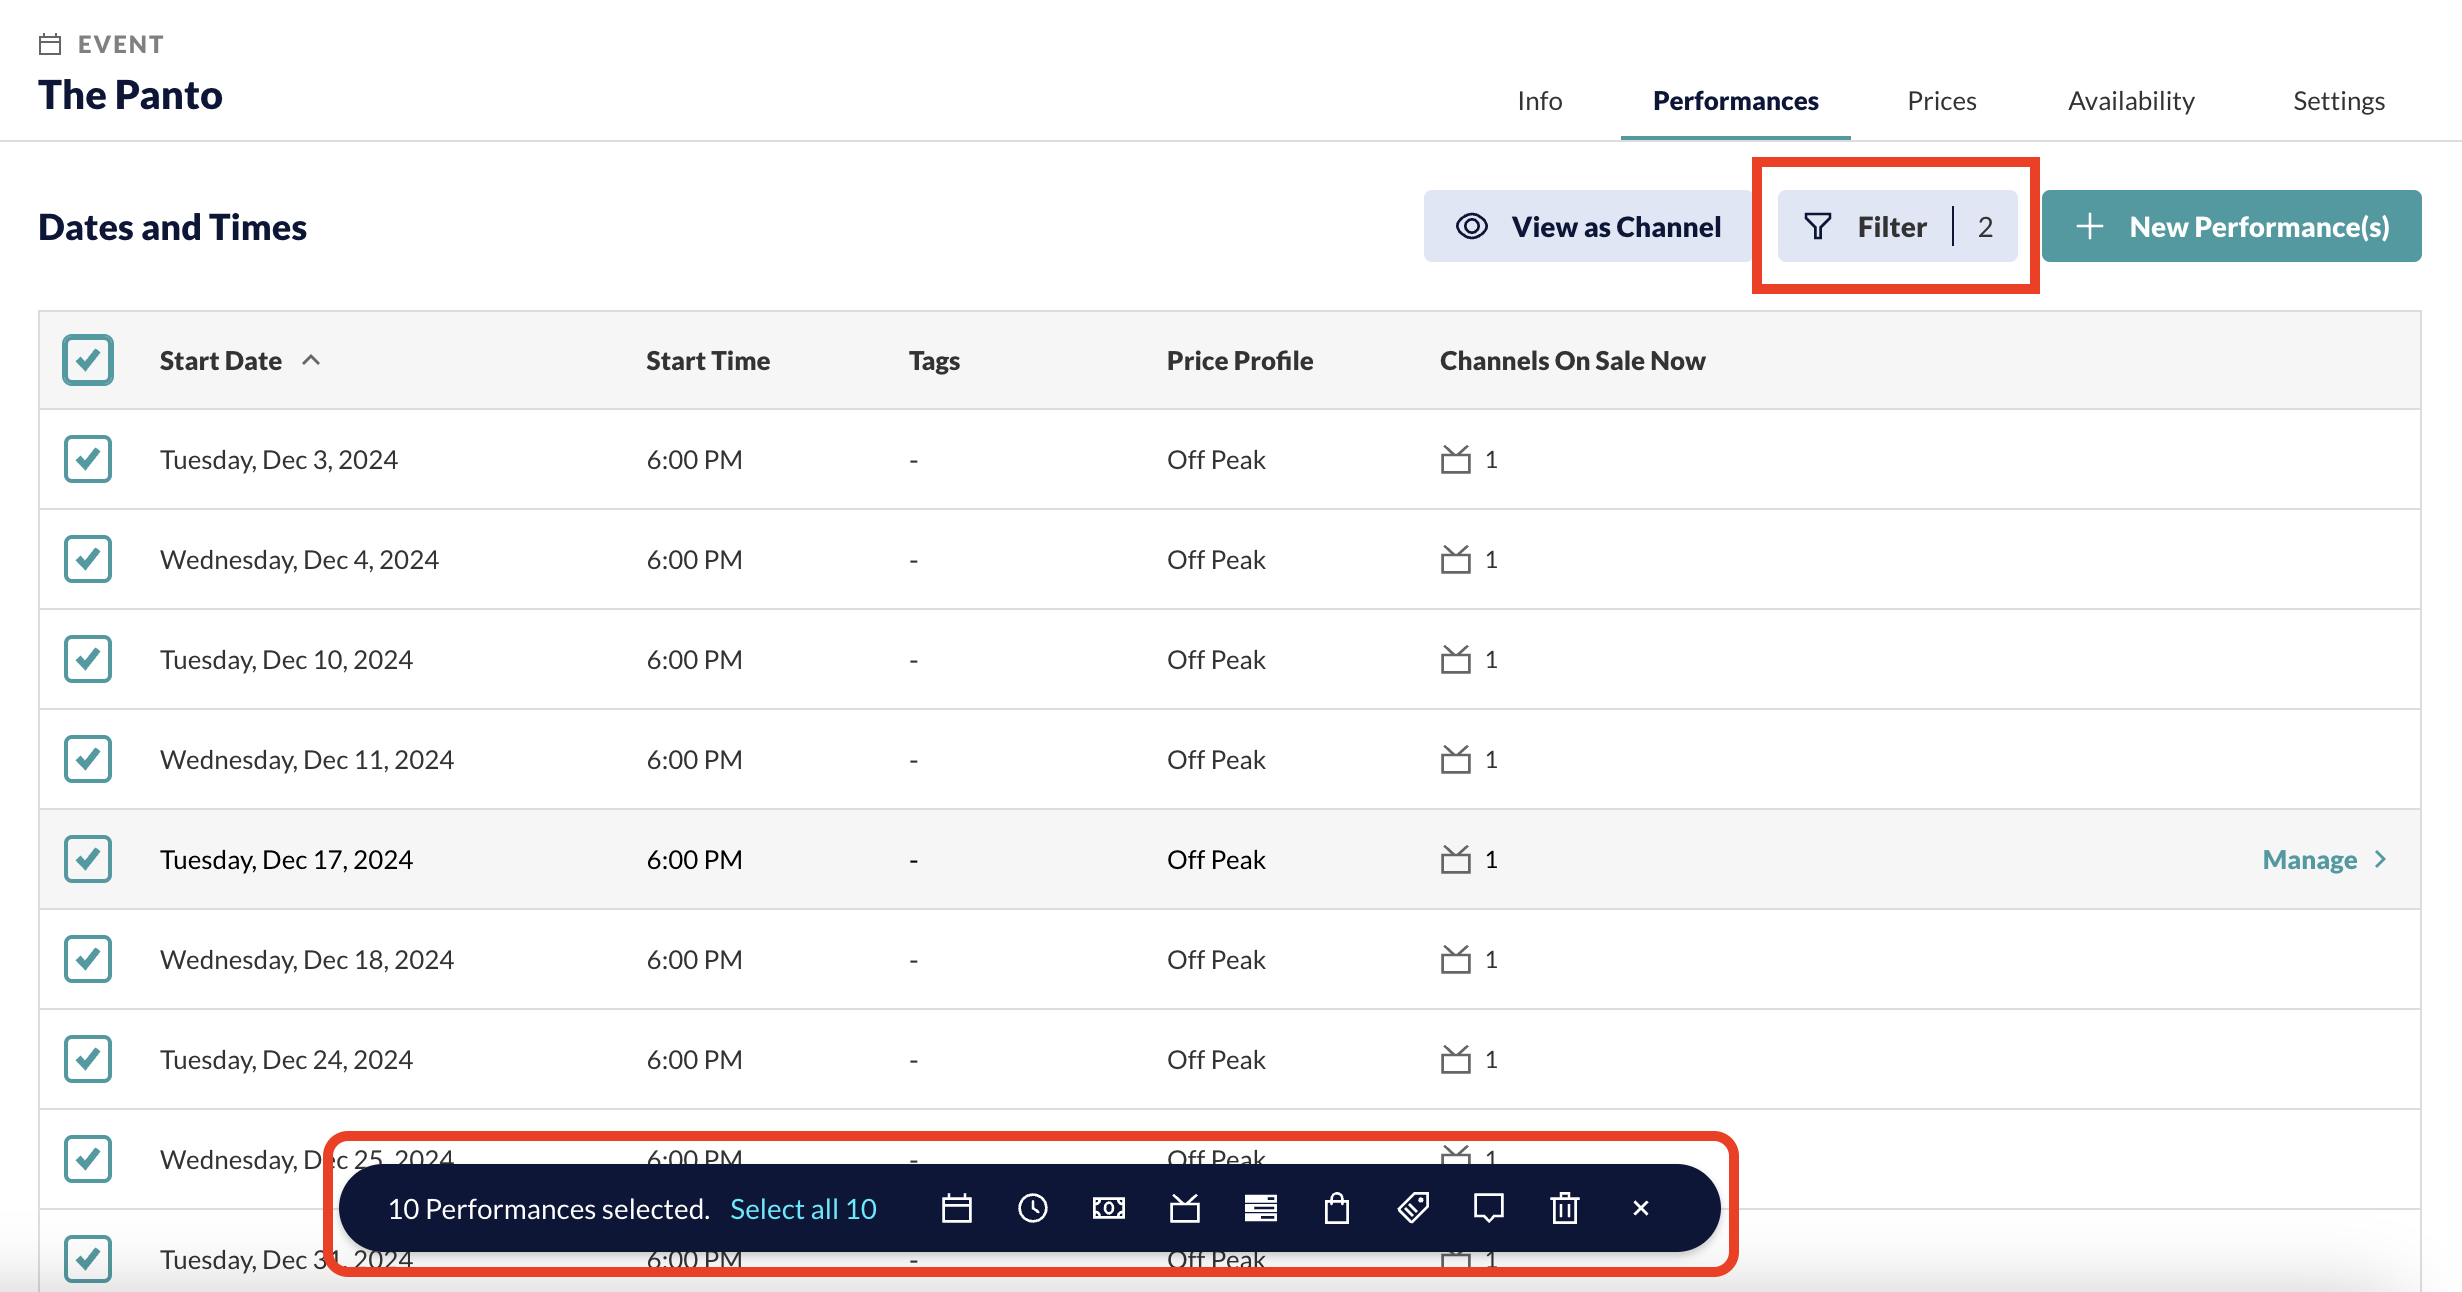Click the speech bubble icon in action bar
Viewport: 2462px width, 1292px height.
(1489, 1208)
